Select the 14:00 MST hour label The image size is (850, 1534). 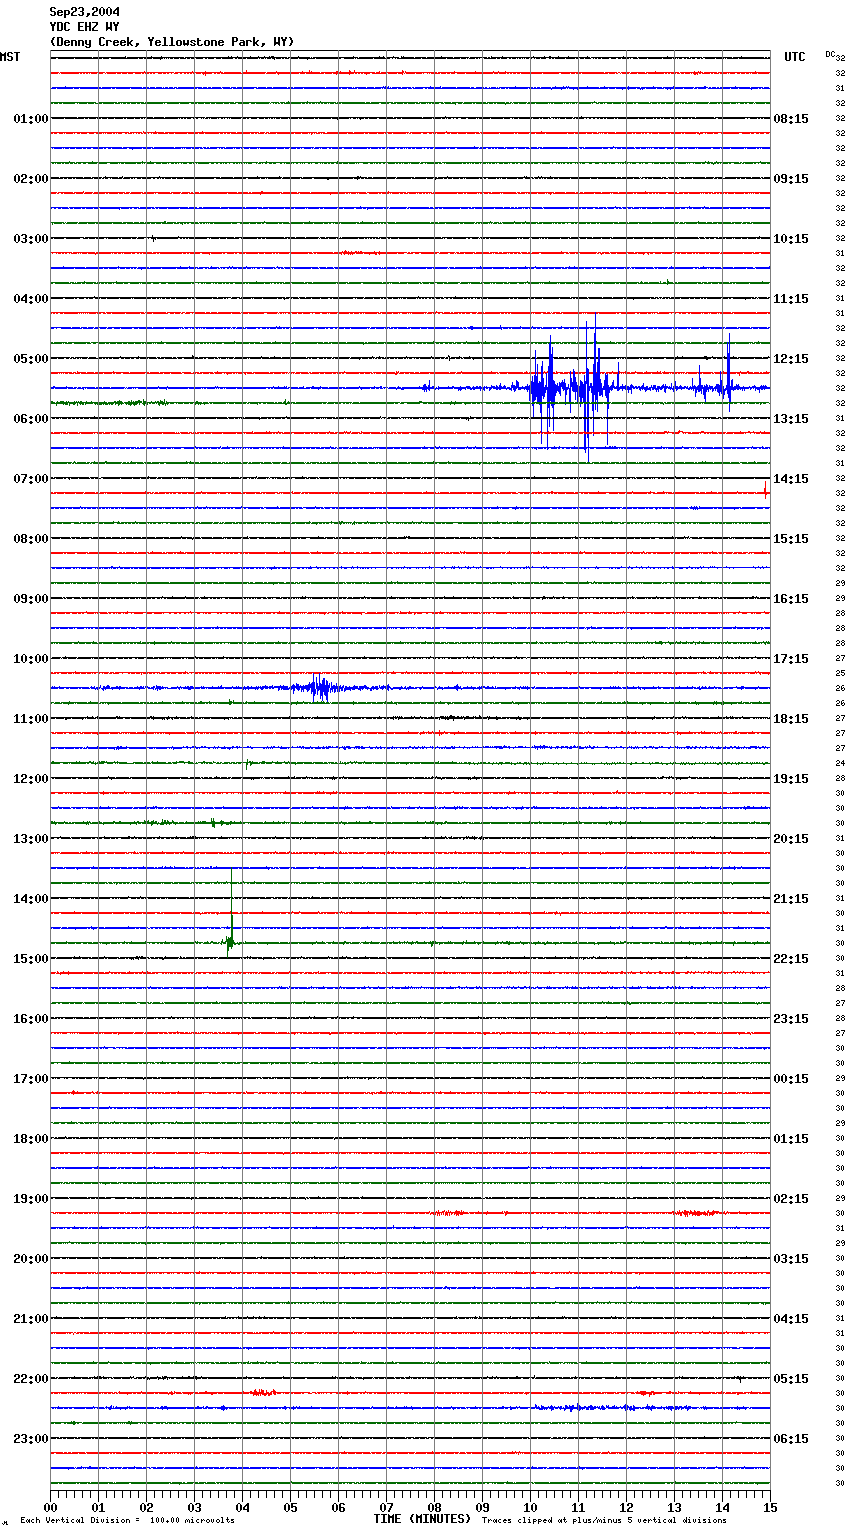click(x=31, y=899)
